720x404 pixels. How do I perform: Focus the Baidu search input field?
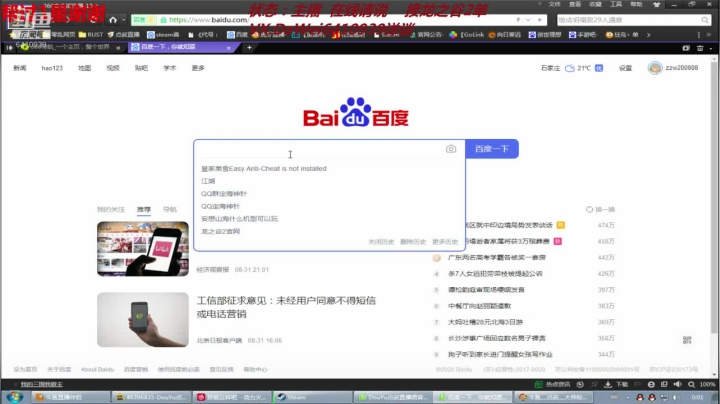(319, 149)
